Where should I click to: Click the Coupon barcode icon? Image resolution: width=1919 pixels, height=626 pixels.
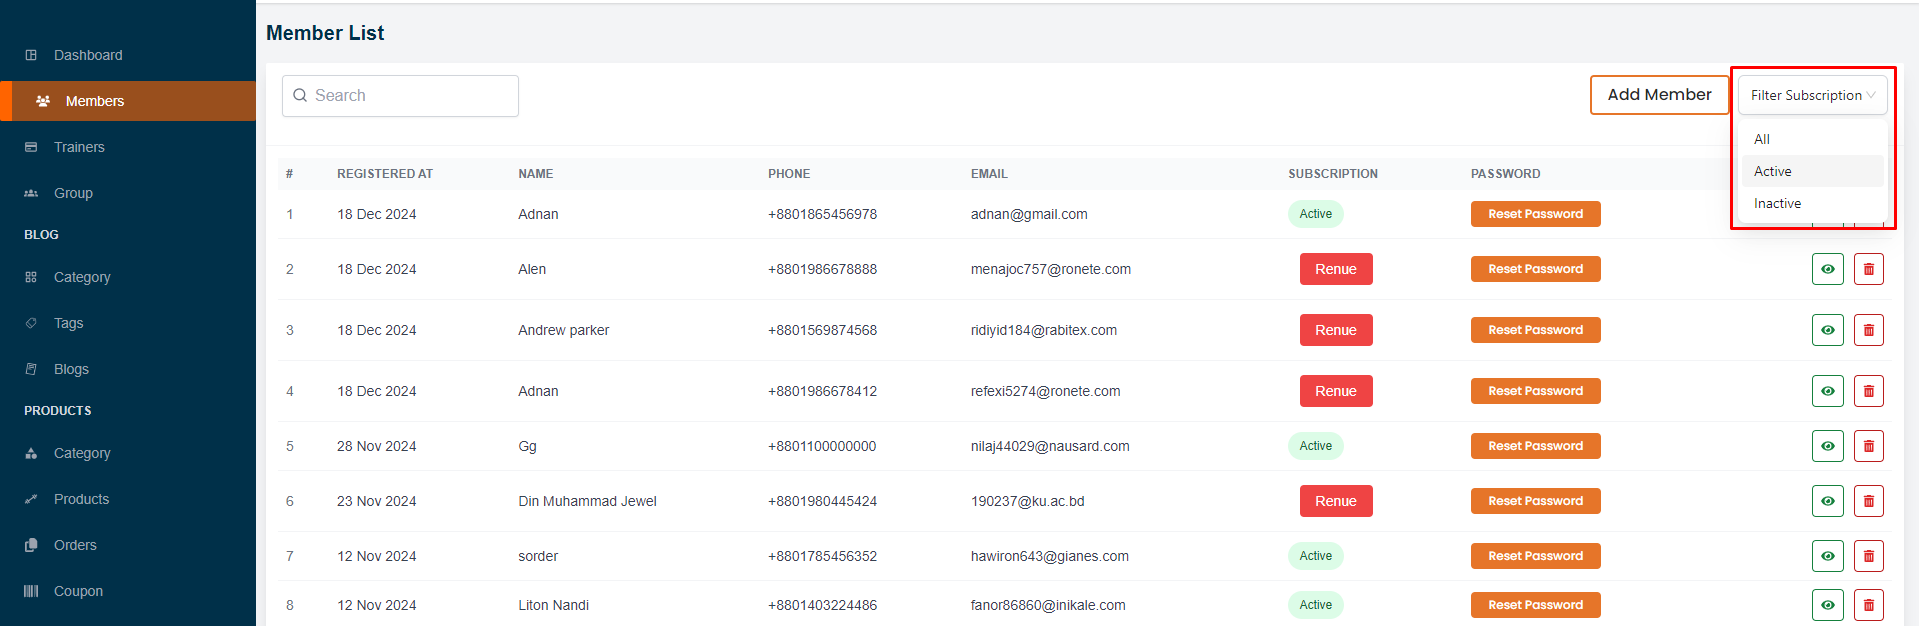[31, 591]
